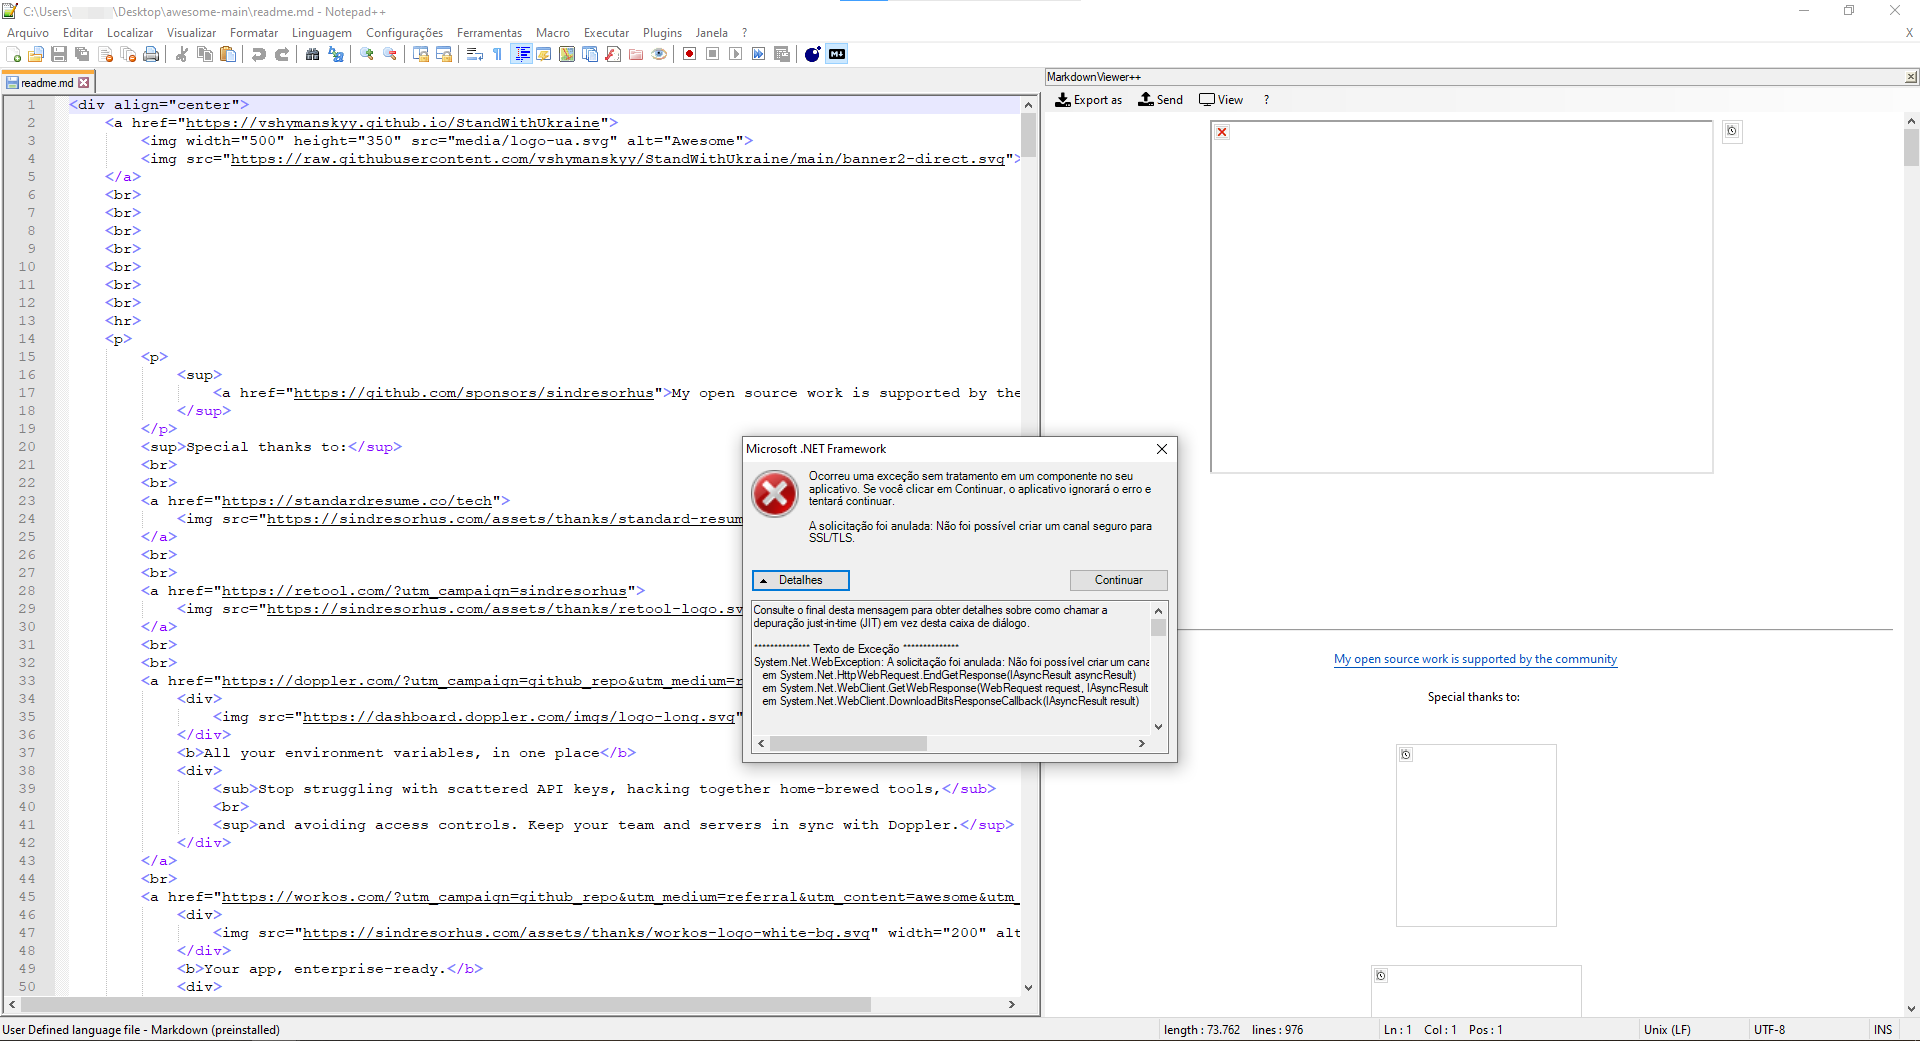Toggle the indent guide toolbar button
Viewport: 1920px width, 1041px height.
pos(521,54)
